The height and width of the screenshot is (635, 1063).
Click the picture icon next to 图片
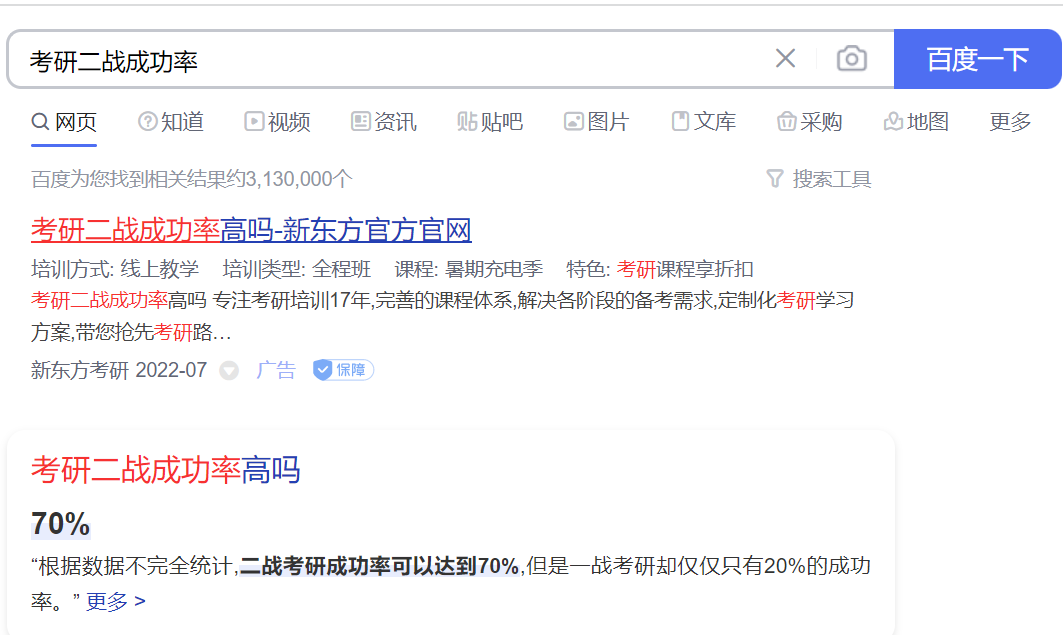point(573,122)
